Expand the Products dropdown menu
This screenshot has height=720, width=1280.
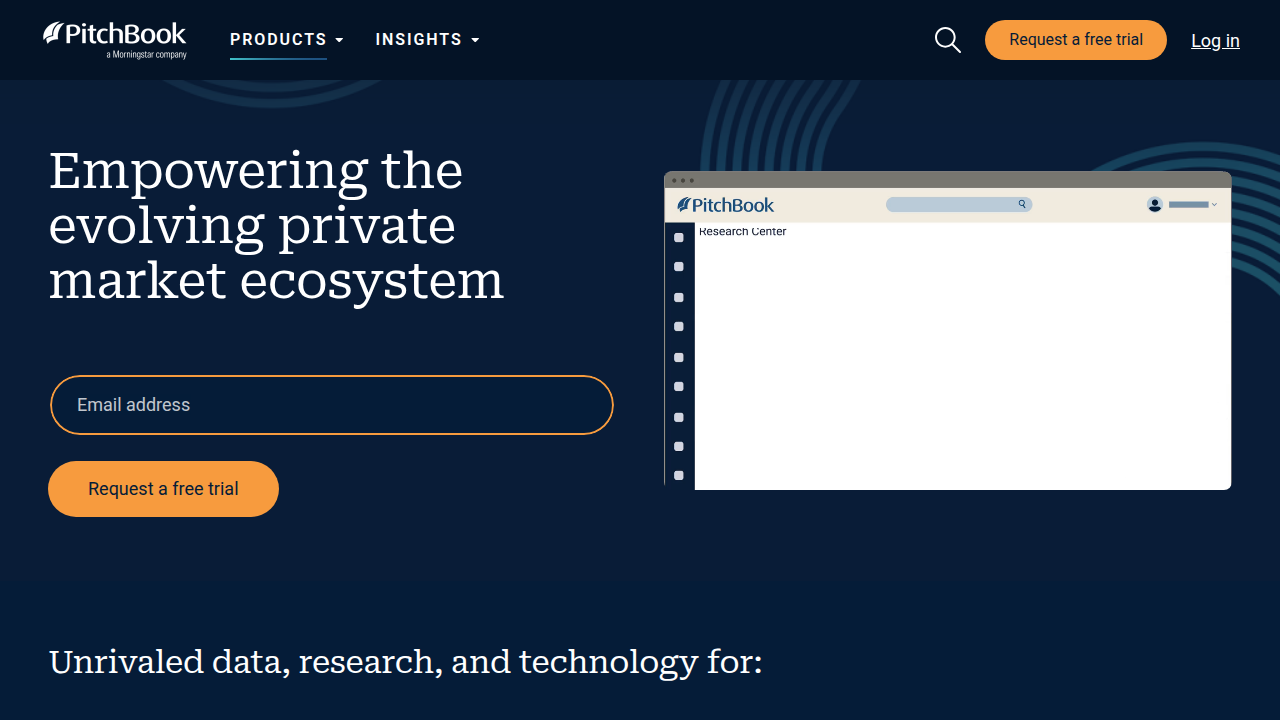coord(287,40)
